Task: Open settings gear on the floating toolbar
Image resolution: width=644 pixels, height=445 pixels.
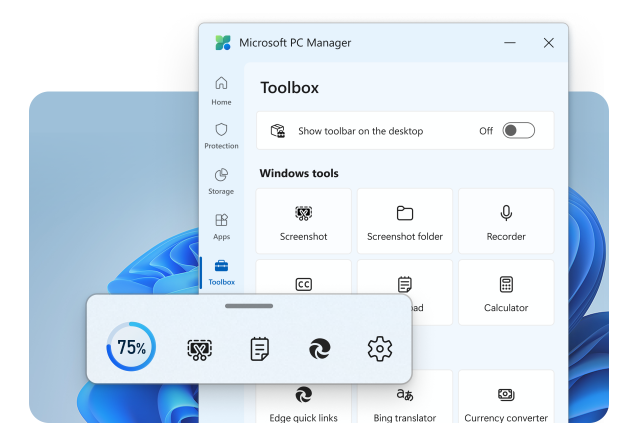Action: tap(380, 349)
